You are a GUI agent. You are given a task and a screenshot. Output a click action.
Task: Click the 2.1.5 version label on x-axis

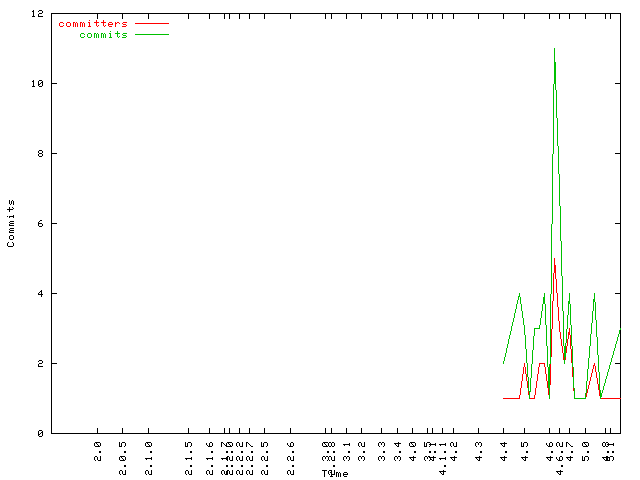tap(187, 449)
